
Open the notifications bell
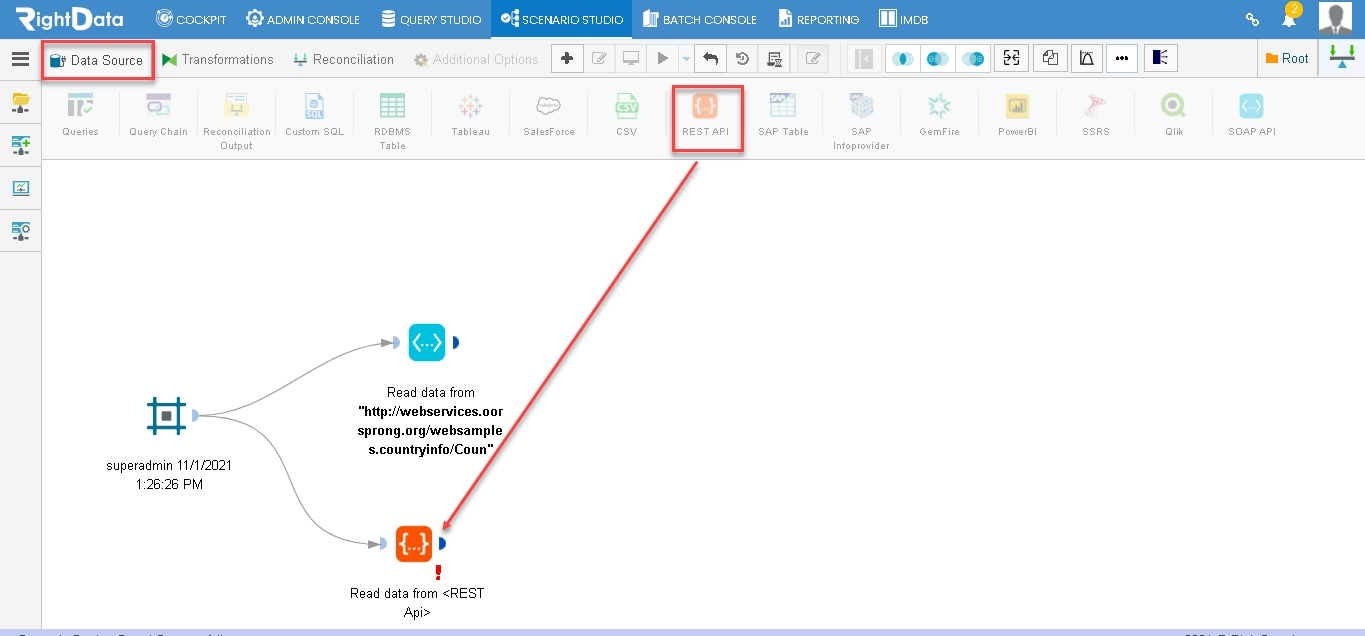[x=1289, y=19]
